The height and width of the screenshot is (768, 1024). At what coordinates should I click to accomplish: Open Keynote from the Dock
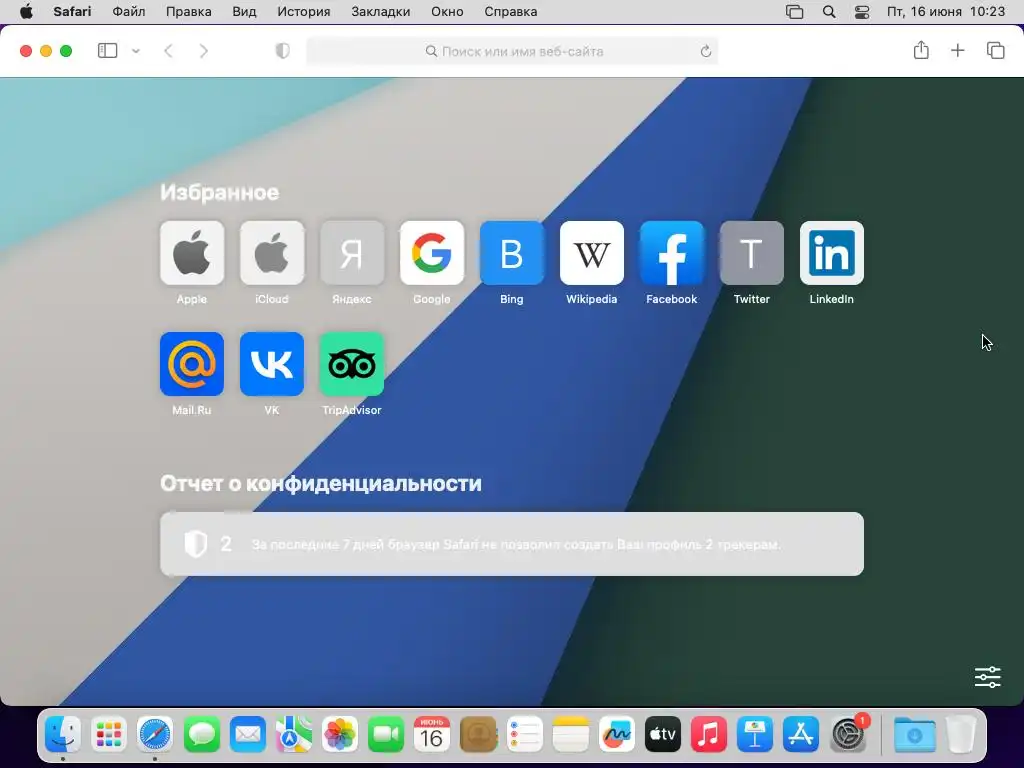pos(755,735)
